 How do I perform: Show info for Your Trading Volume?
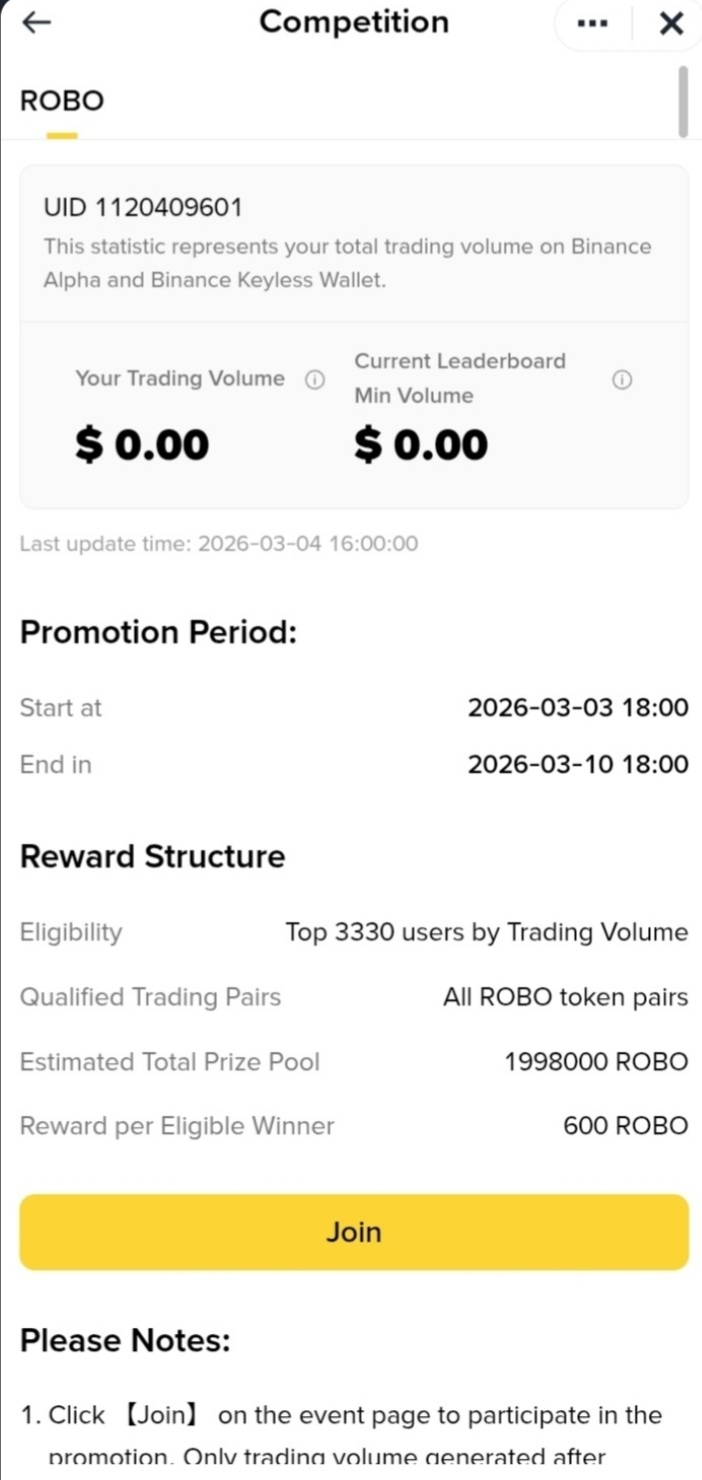click(x=315, y=380)
